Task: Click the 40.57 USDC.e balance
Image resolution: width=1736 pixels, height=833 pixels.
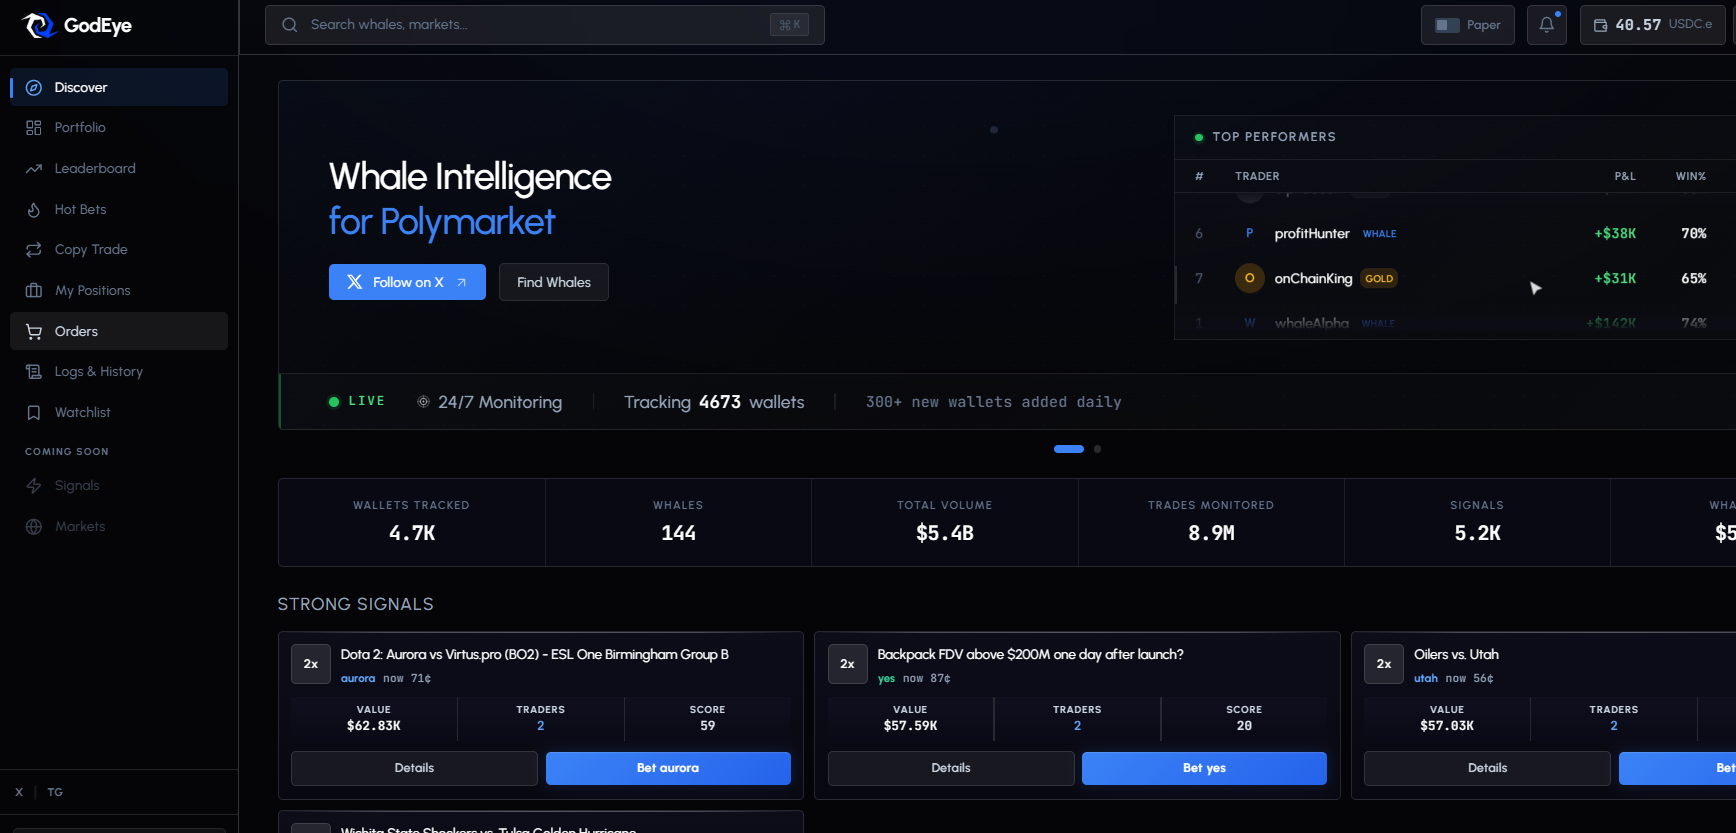Action: 1653,25
